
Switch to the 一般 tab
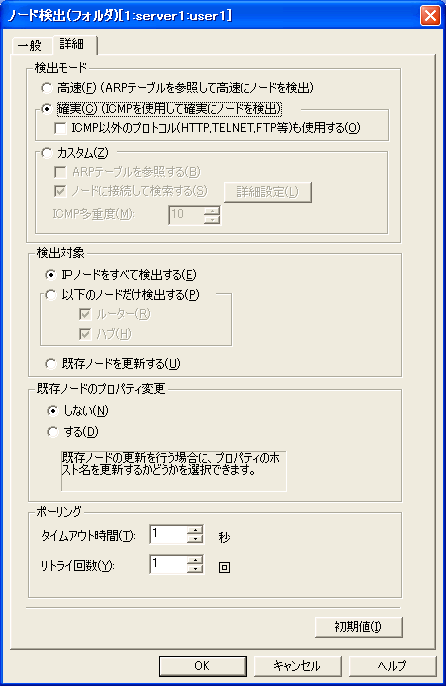point(31,46)
